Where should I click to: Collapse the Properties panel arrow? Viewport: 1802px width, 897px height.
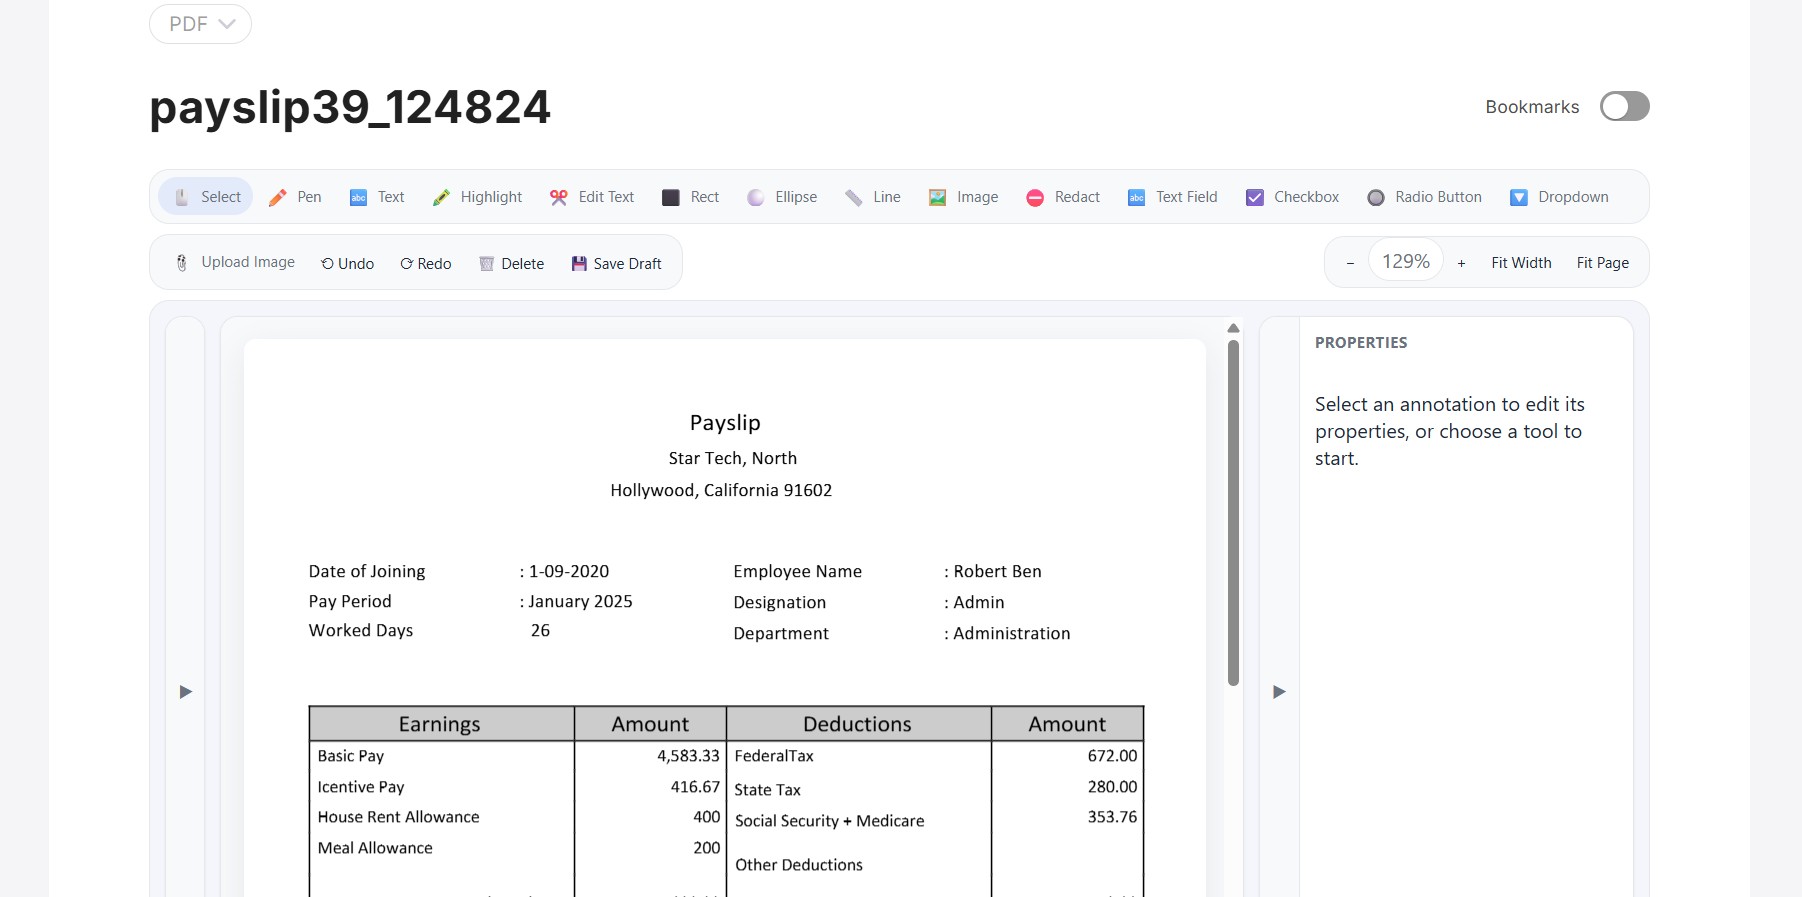point(1279,691)
